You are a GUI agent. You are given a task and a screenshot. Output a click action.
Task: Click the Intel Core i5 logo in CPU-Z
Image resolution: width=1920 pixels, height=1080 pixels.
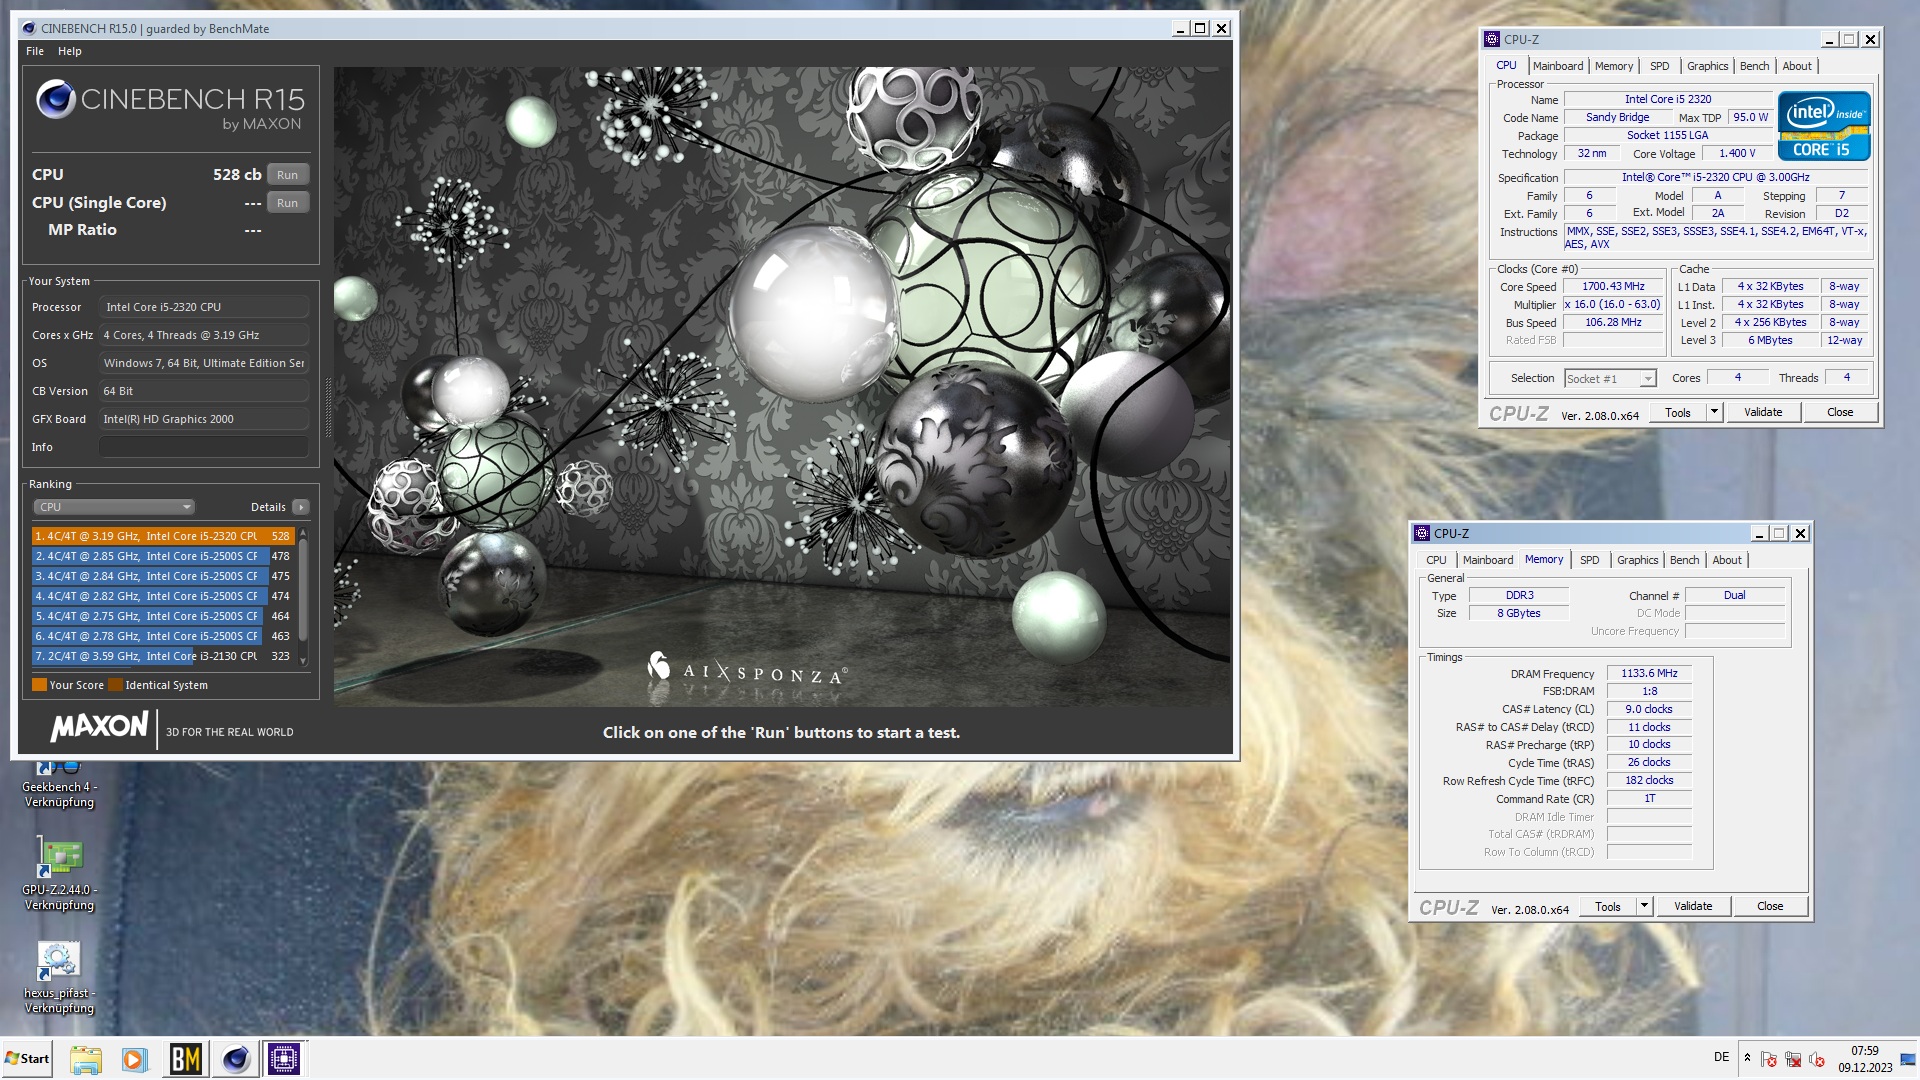click(1824, 126)
